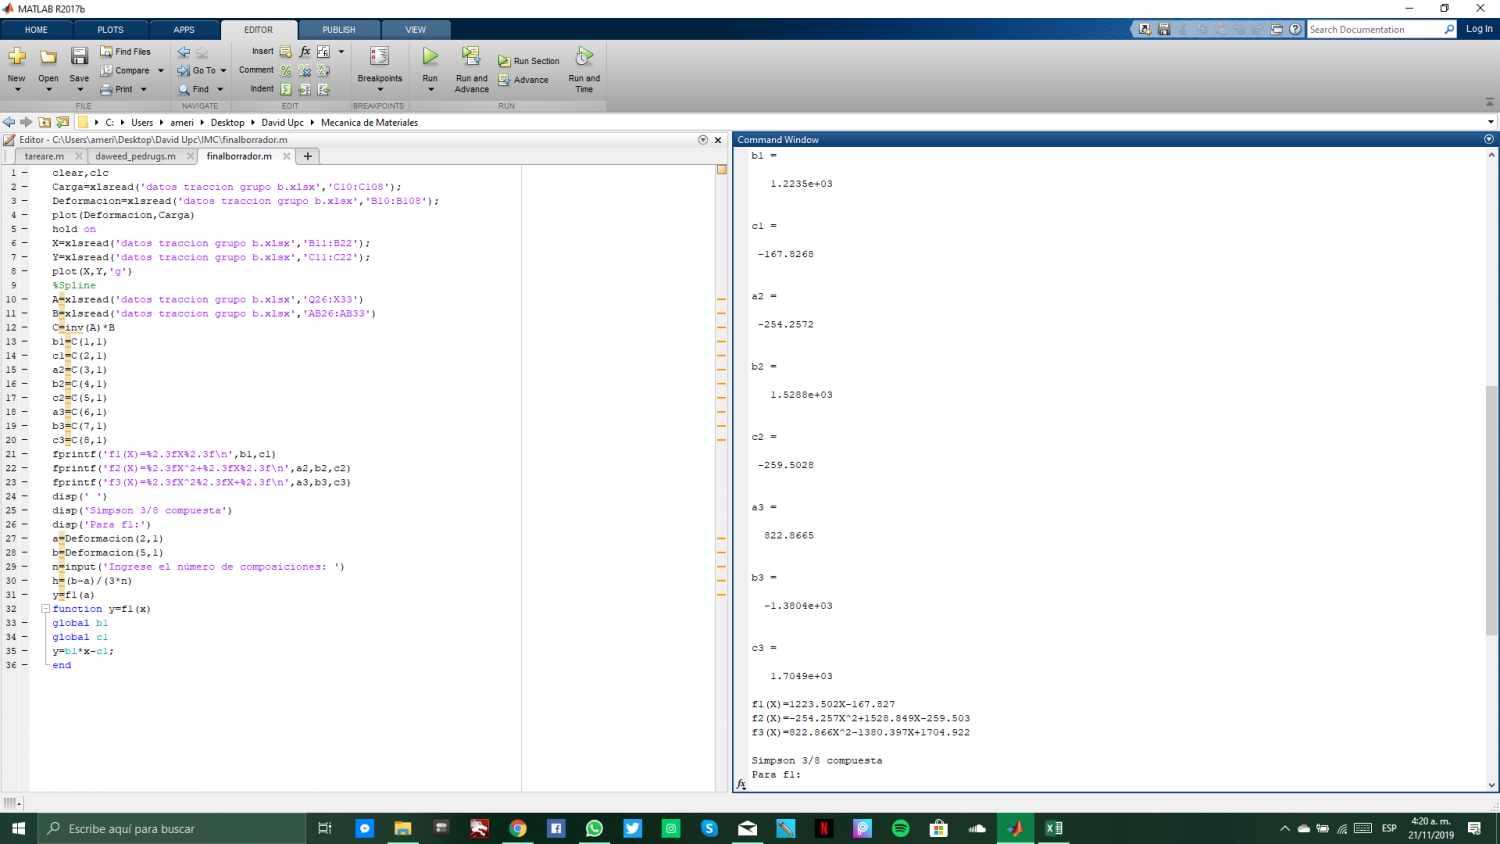Click the Comment percent icon
Screen dimensions: 1500x844
click(286, 71)
